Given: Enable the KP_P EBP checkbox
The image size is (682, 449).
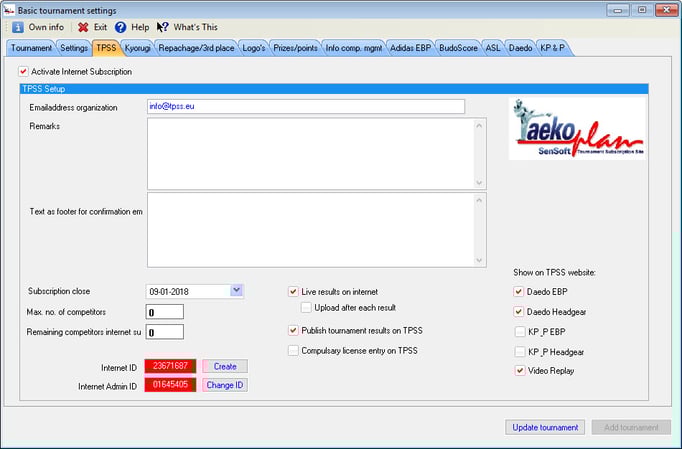Looking at the screenshot, I should point(520,332).
